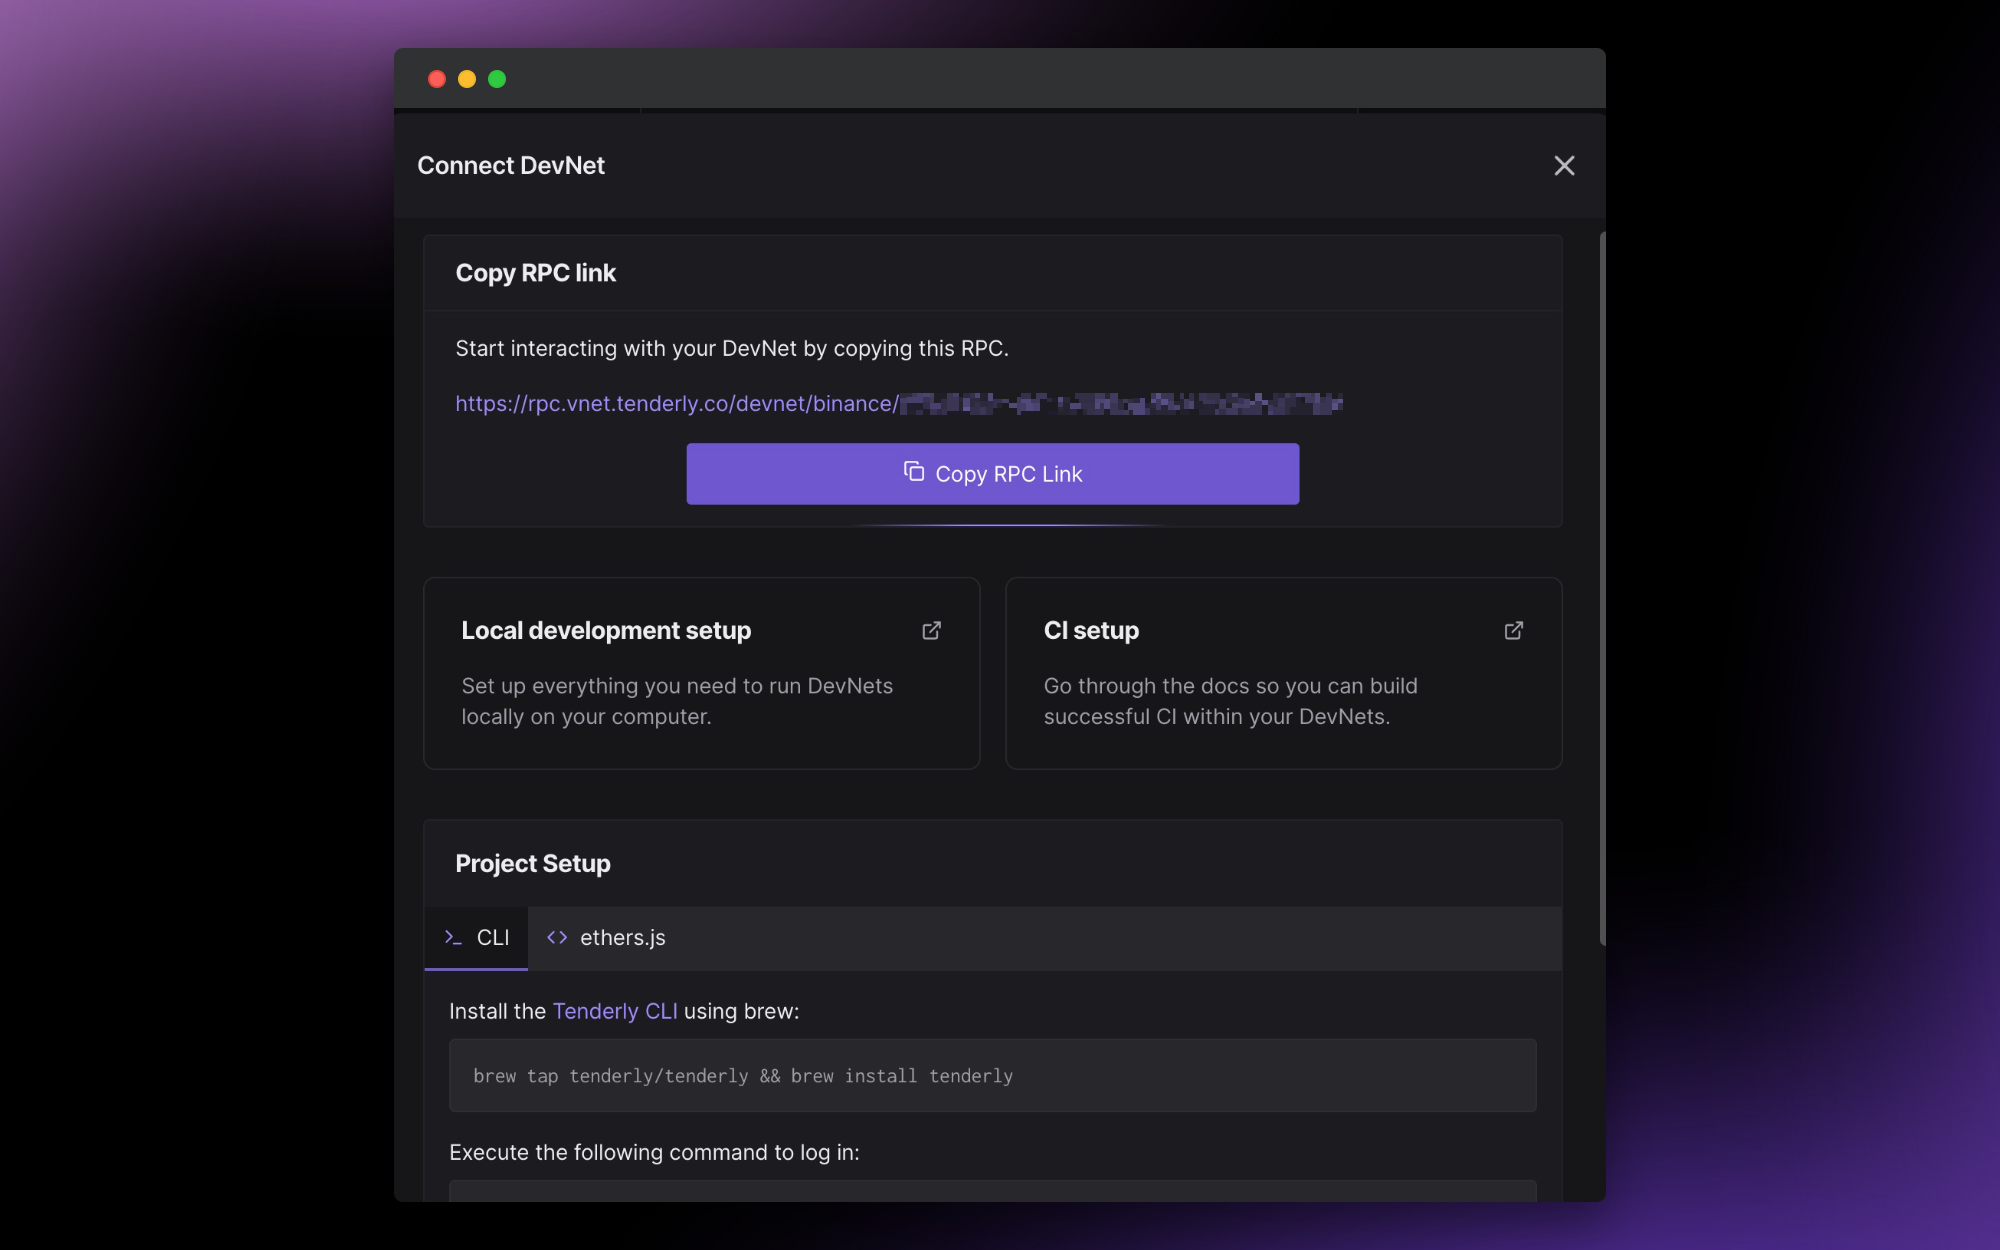Screen dimensions: 2000x1250
Task: Open Local development setup external link icon
Action: click(x=931, y=630)
